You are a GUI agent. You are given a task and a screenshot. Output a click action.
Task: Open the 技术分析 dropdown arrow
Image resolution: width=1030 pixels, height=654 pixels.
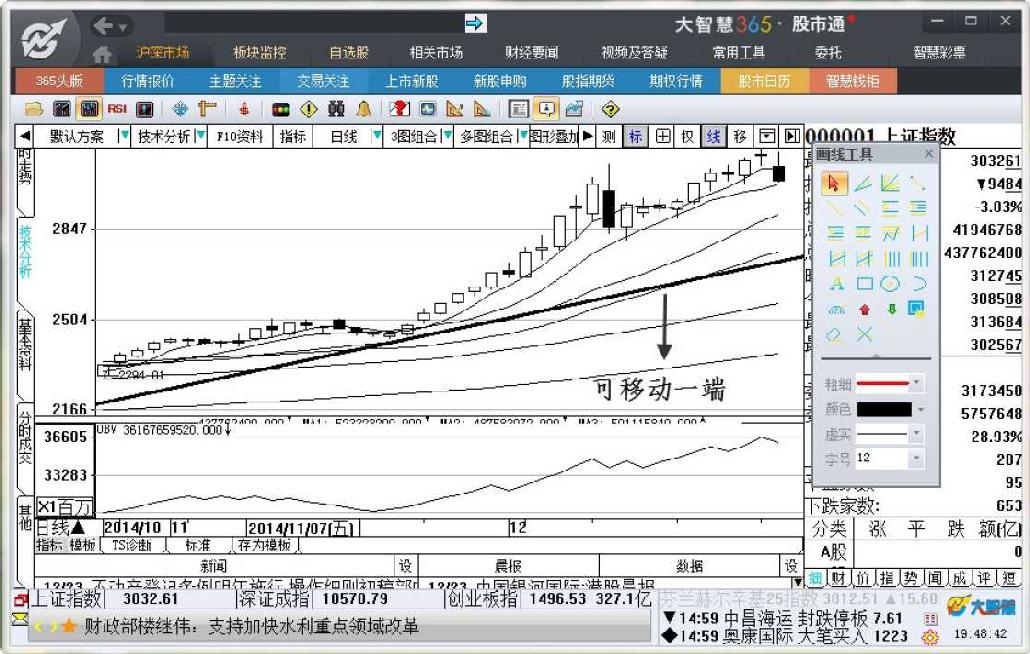[201, 136]
